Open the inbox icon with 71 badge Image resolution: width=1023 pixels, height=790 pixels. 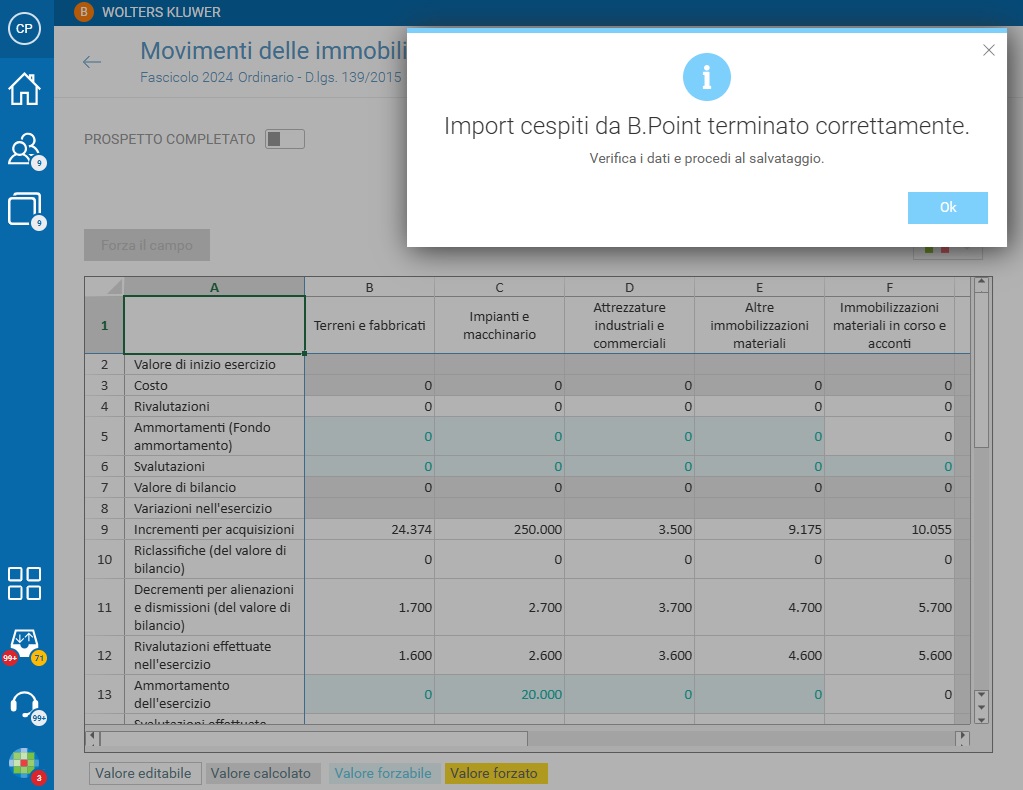click(x=24, y=645)
